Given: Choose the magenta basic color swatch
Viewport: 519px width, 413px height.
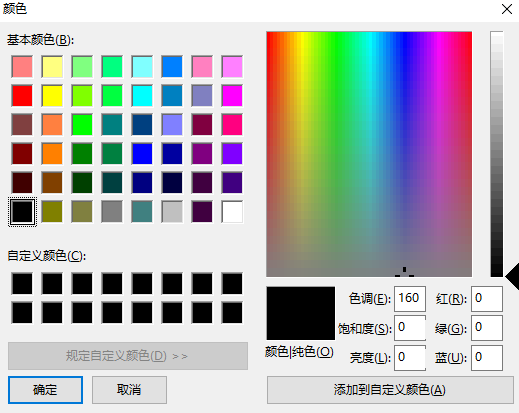Looking at the screenshot, I should 232,96.
